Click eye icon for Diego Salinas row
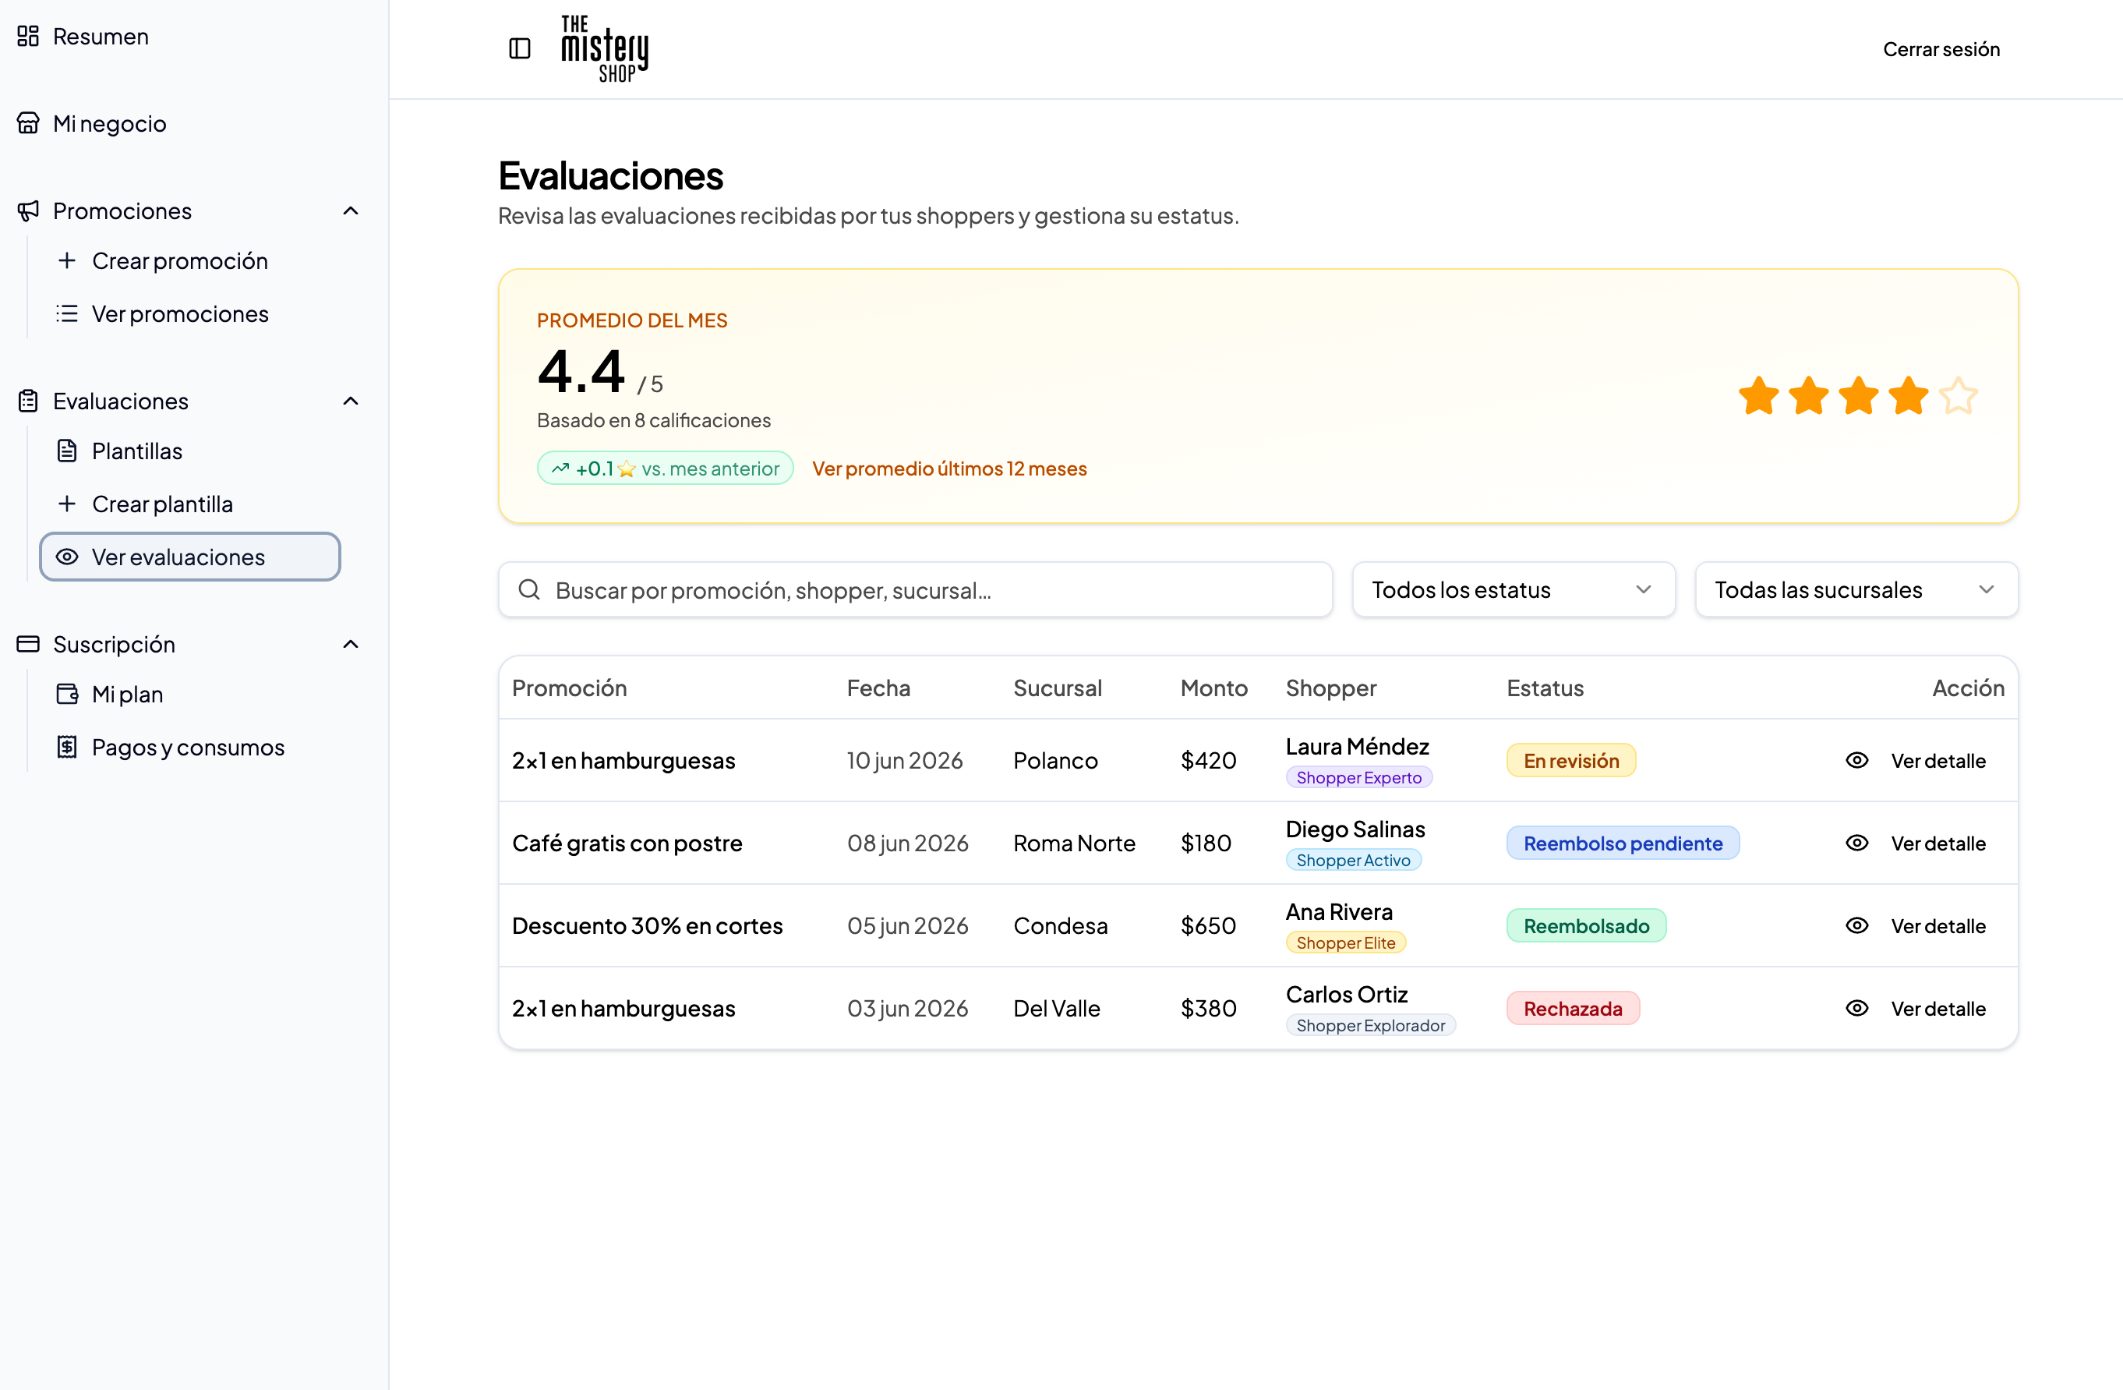Screen dimensions: 2123x1390 click(1857, 843)
